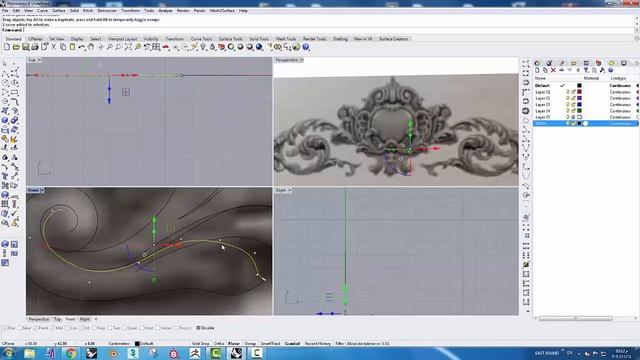Image resolution: width=640 pixels, height=360 pixels.
Task: Click the light bulb Hide objects icon
Action: (203, 47)
